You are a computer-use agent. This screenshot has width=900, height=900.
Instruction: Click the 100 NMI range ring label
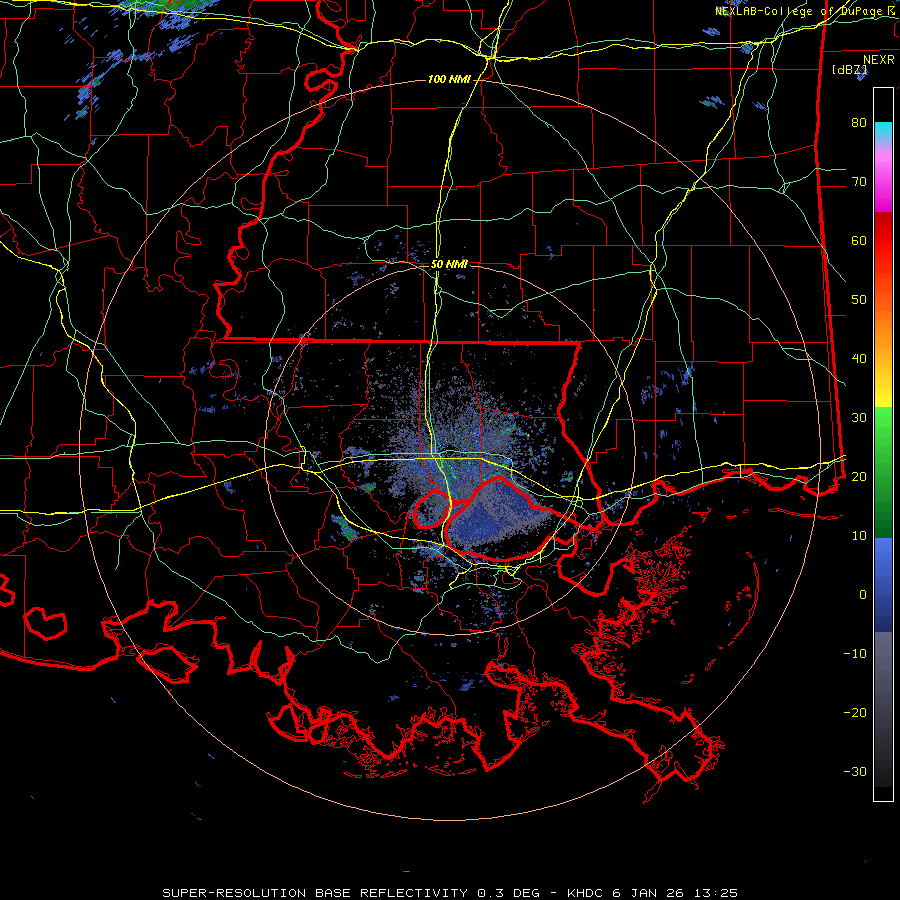(449, 79)
